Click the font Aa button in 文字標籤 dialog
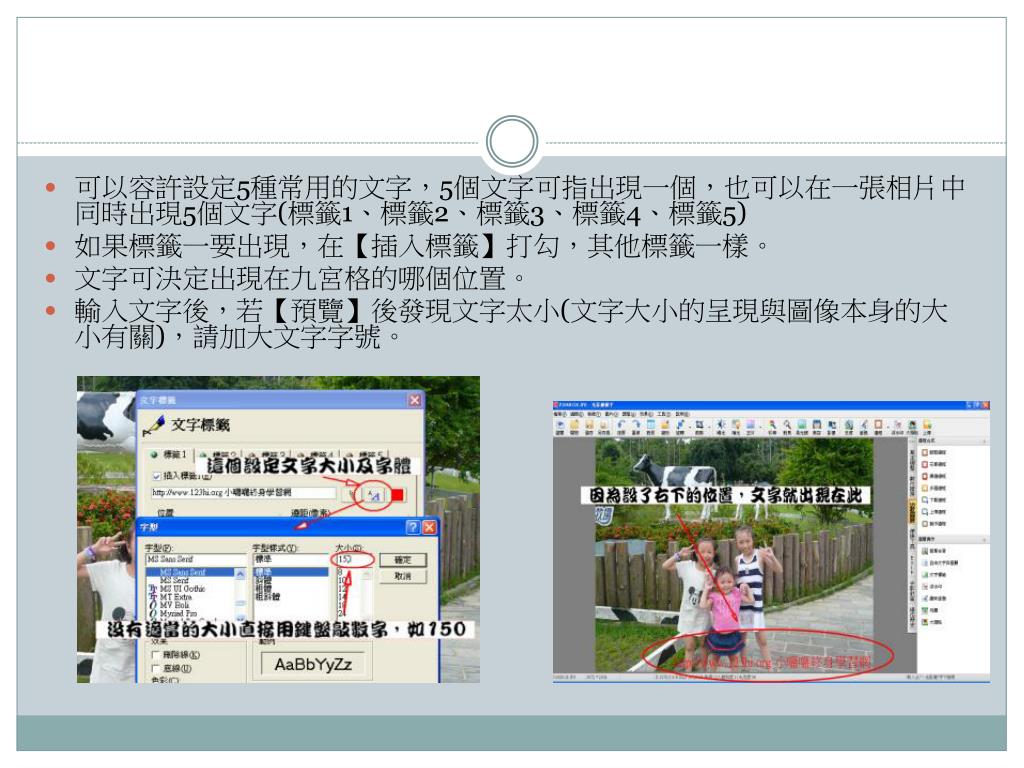The width and height of the screenshot is (1024, 768). click(x=374, y=494)
